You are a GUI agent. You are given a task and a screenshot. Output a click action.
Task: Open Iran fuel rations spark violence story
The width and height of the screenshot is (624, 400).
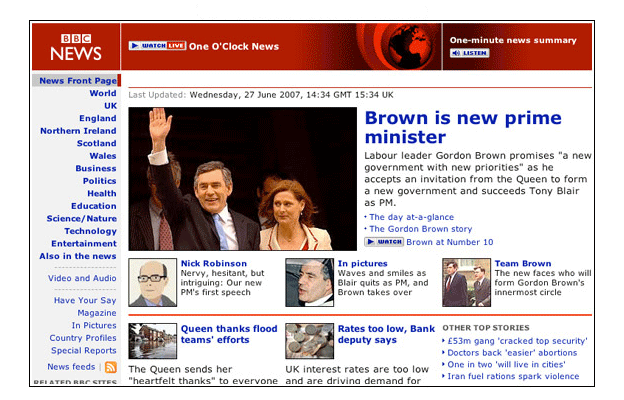click(513, 377)
